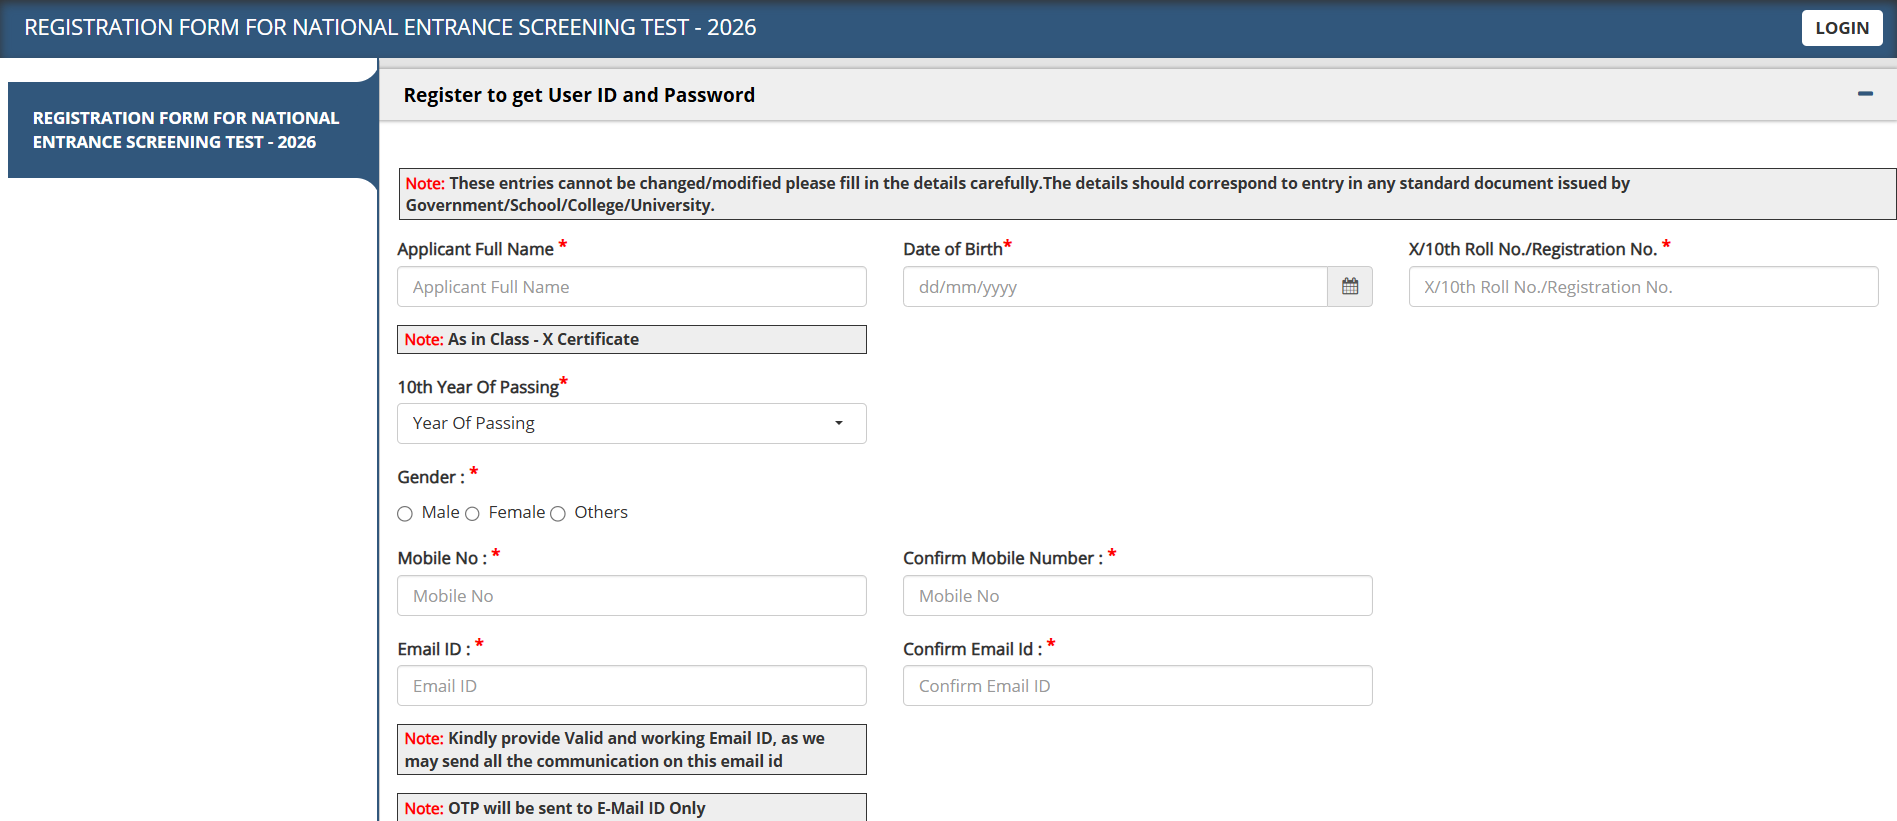Open the Date of Birth calendar picker
Viewport: 1897px width, 821px height.
[x=1349, y=287]
